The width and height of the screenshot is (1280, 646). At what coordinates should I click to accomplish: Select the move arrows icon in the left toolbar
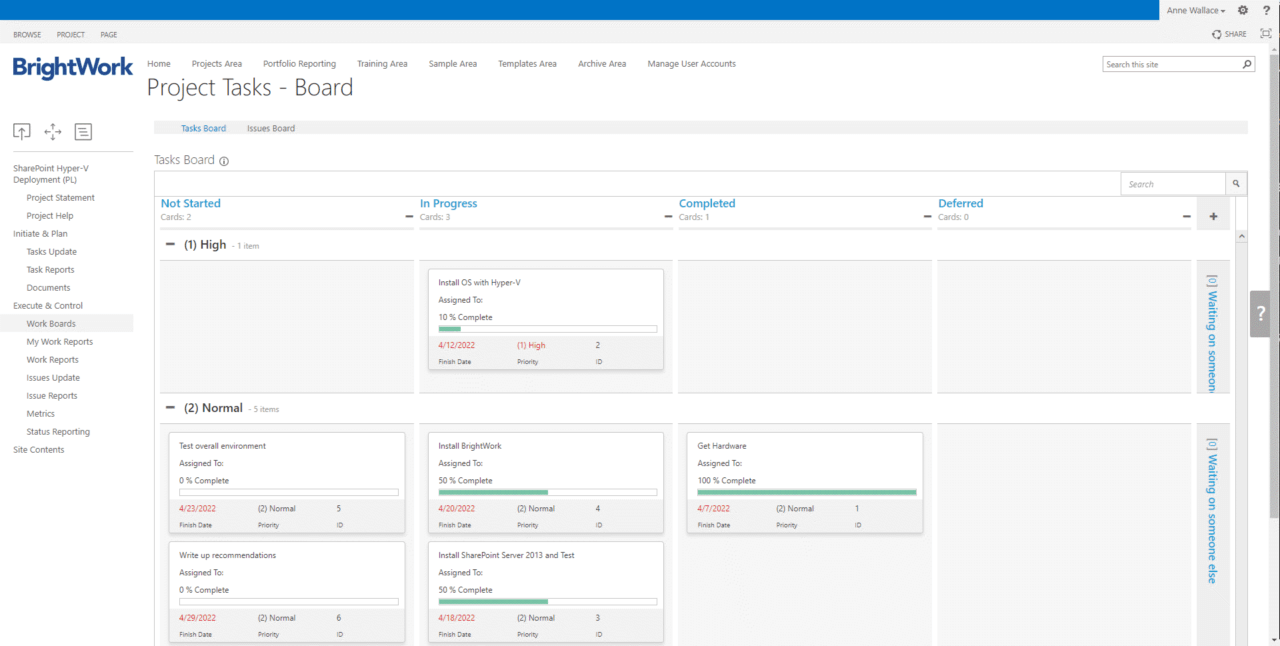coord(52,131)
